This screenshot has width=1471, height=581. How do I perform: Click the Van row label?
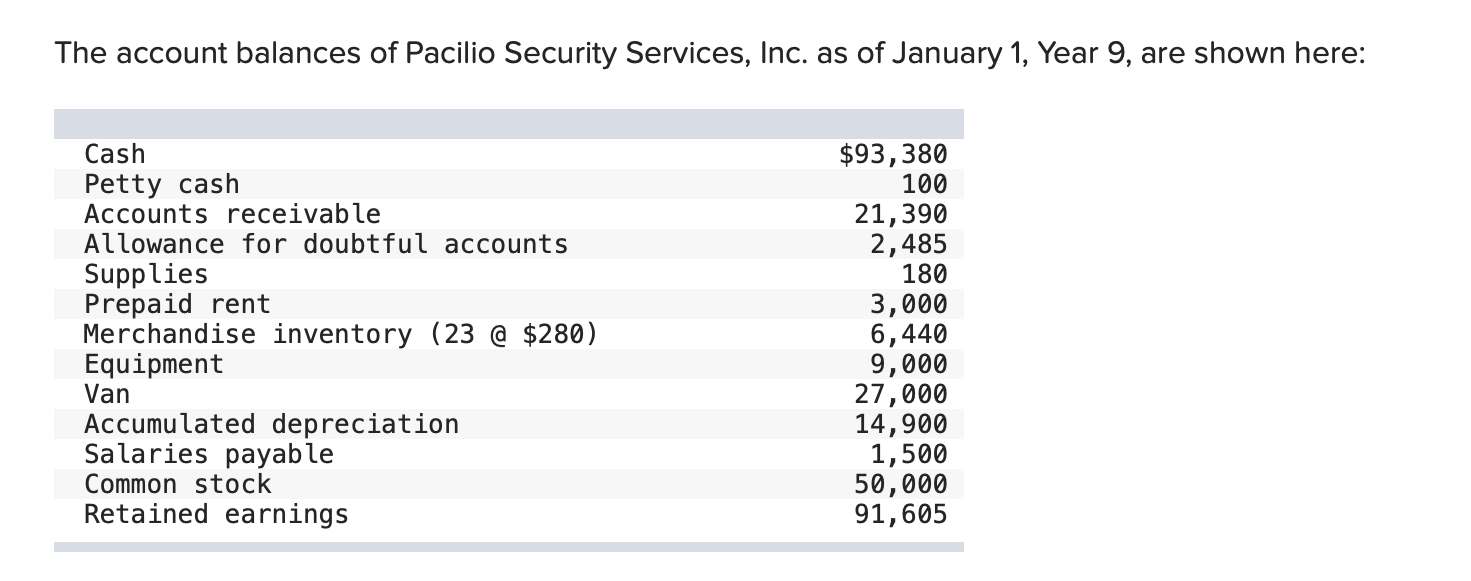tap(107, 394)
